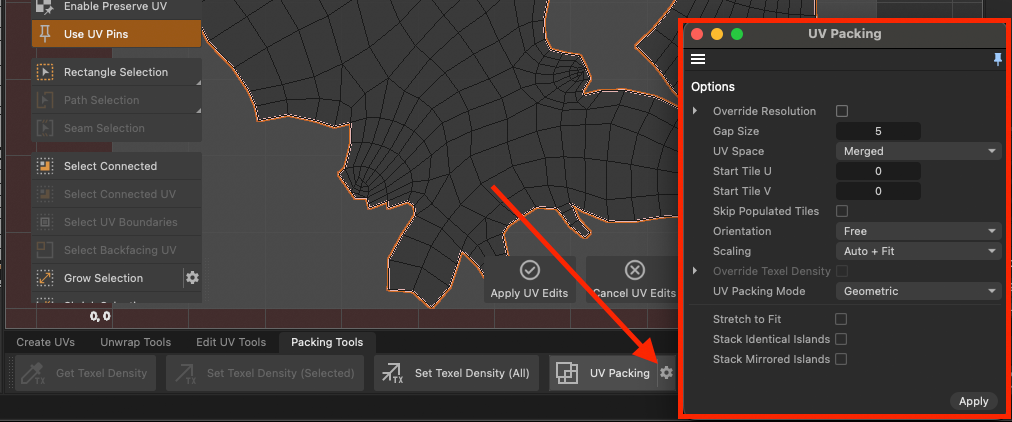Toggle the Override Resolution checkbox

point(842,111)
